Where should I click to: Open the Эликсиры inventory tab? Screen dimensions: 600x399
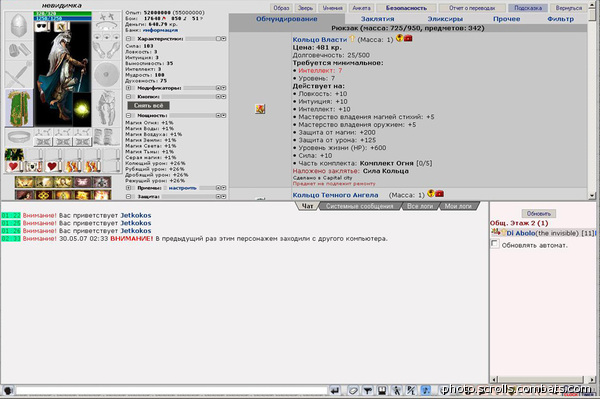(445, 19)
